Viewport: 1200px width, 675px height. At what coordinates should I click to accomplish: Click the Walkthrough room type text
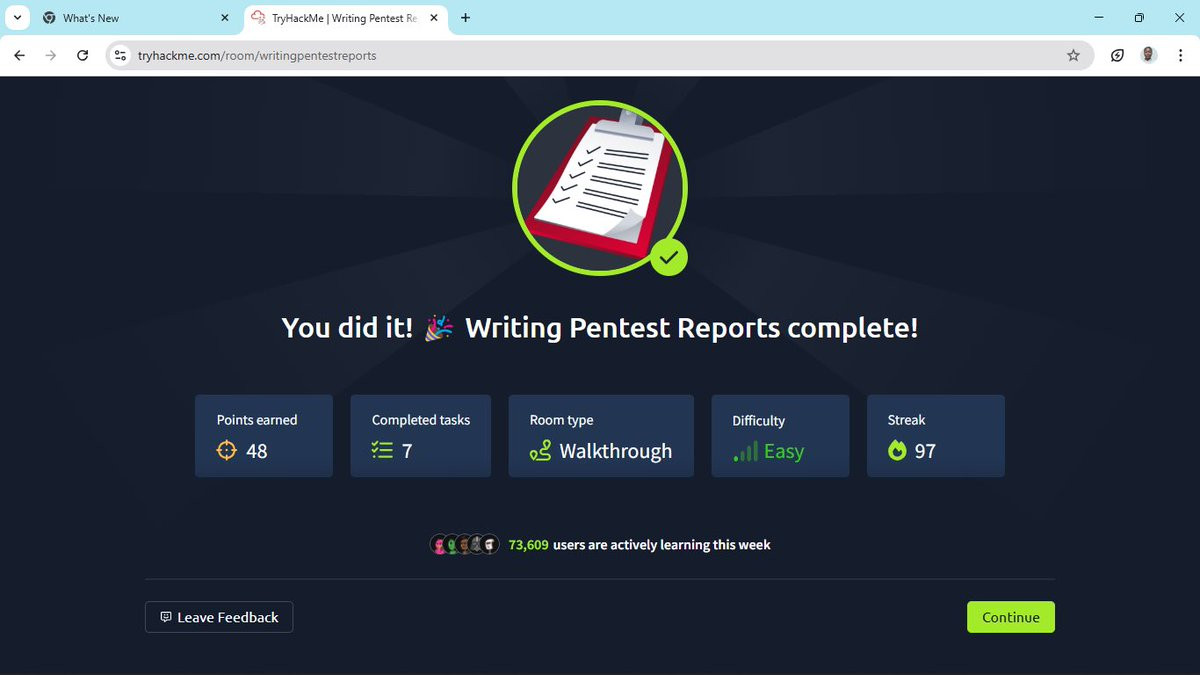pyautogui.click(x=616, y=451)
